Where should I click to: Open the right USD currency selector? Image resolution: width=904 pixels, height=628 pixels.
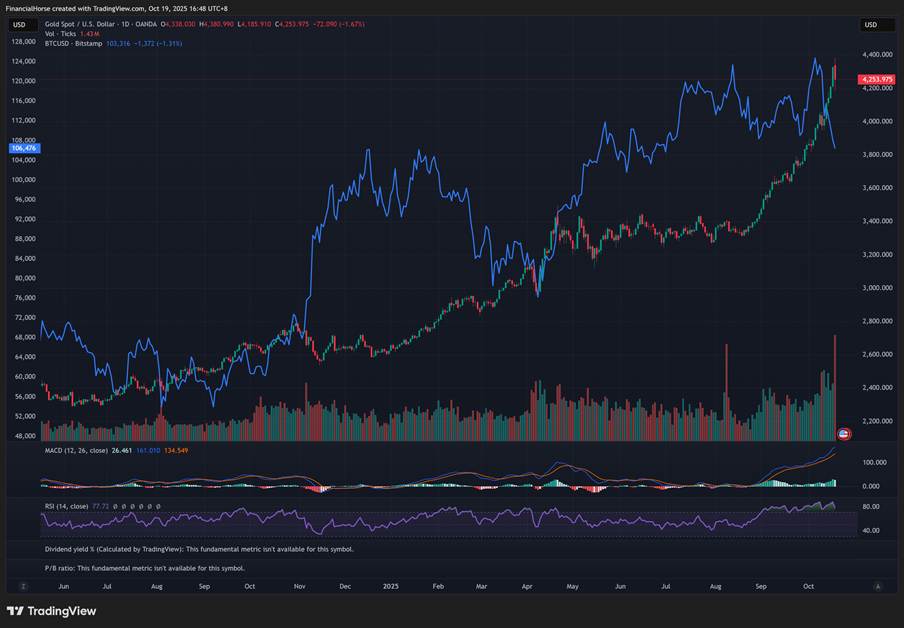(871, 25)
